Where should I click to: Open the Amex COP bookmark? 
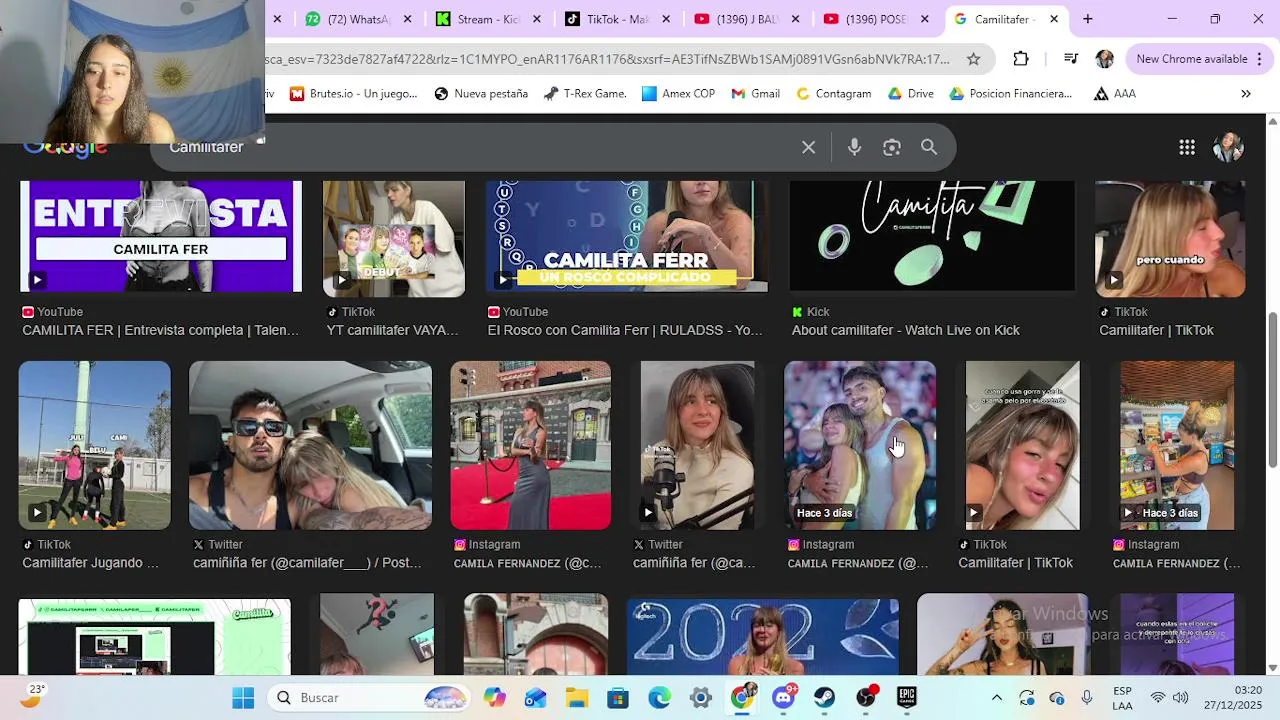coord(678,94)
